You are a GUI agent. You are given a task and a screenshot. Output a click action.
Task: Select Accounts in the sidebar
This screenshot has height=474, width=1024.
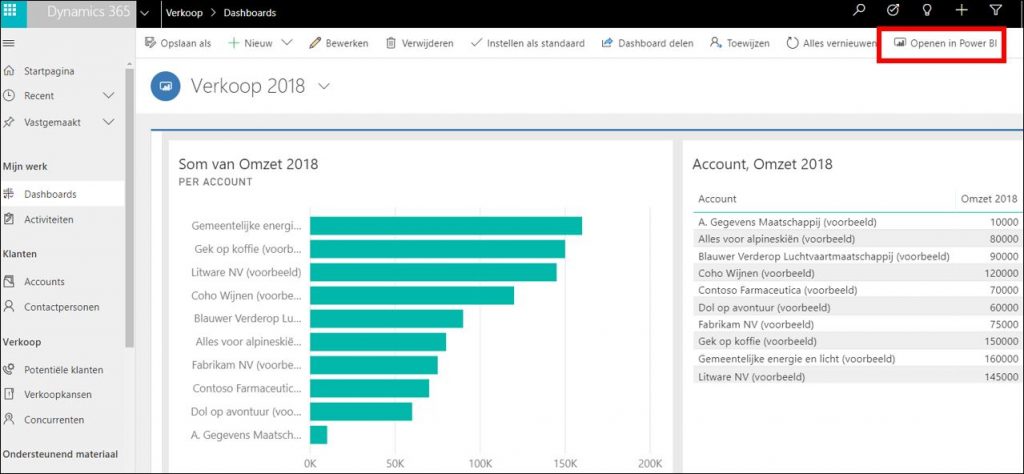(44, 282)
